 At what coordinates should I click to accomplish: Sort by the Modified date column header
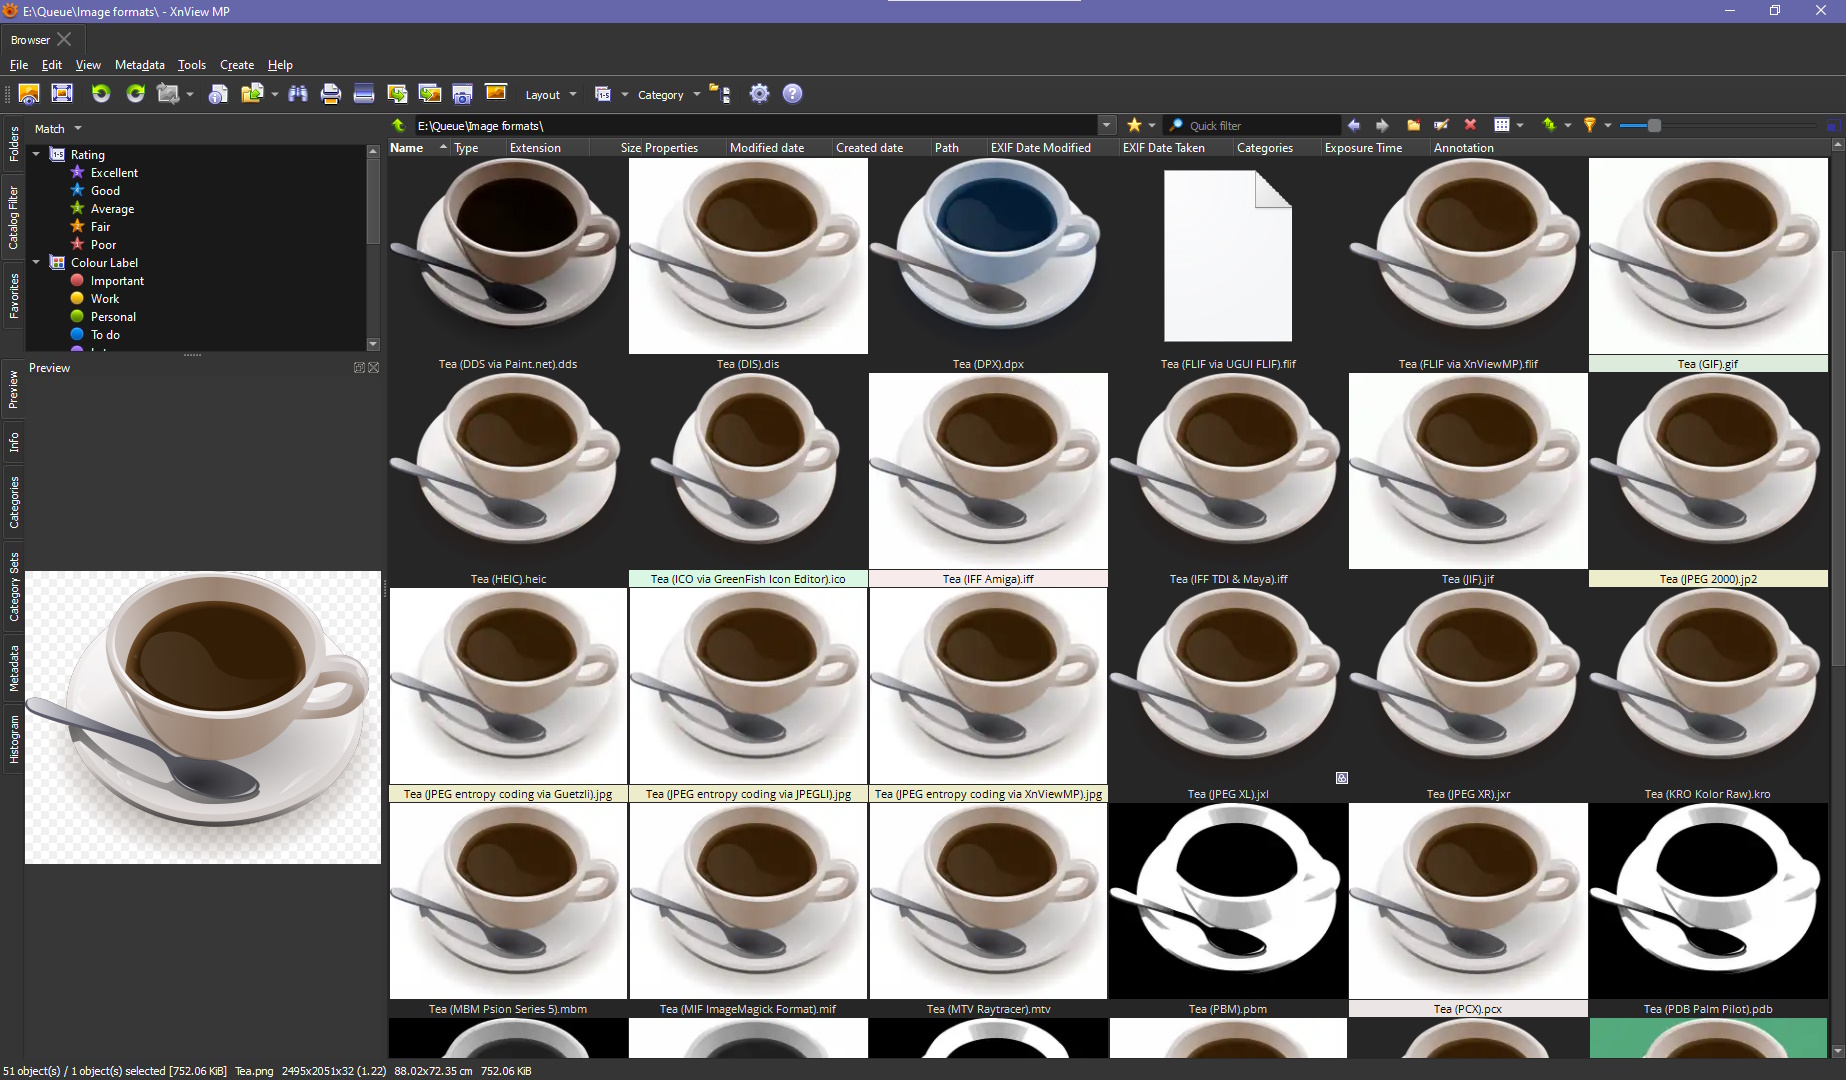point(766,148)
